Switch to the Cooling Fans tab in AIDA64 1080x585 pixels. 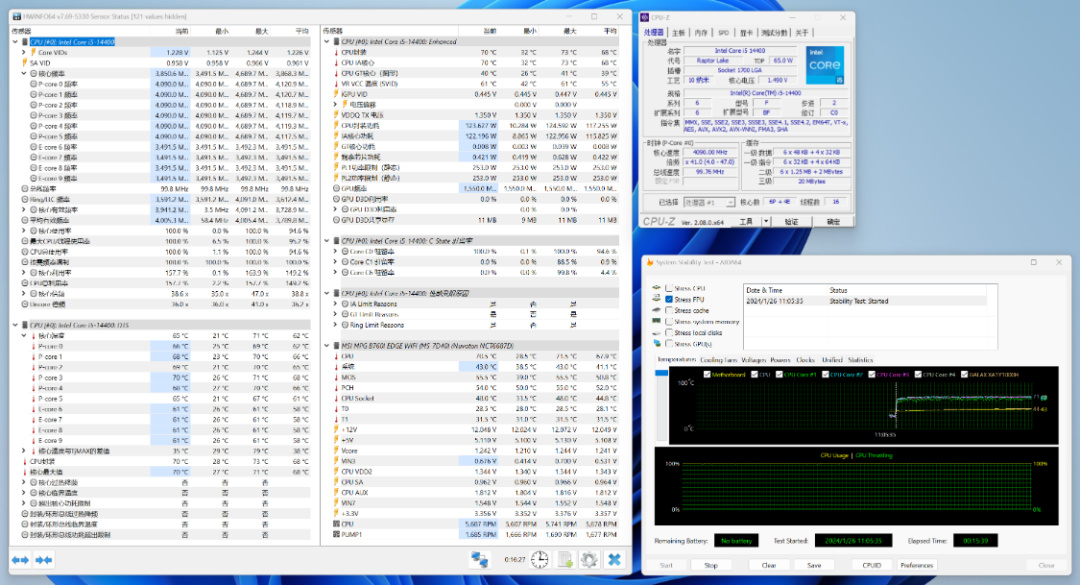click(x=717, y=360)
